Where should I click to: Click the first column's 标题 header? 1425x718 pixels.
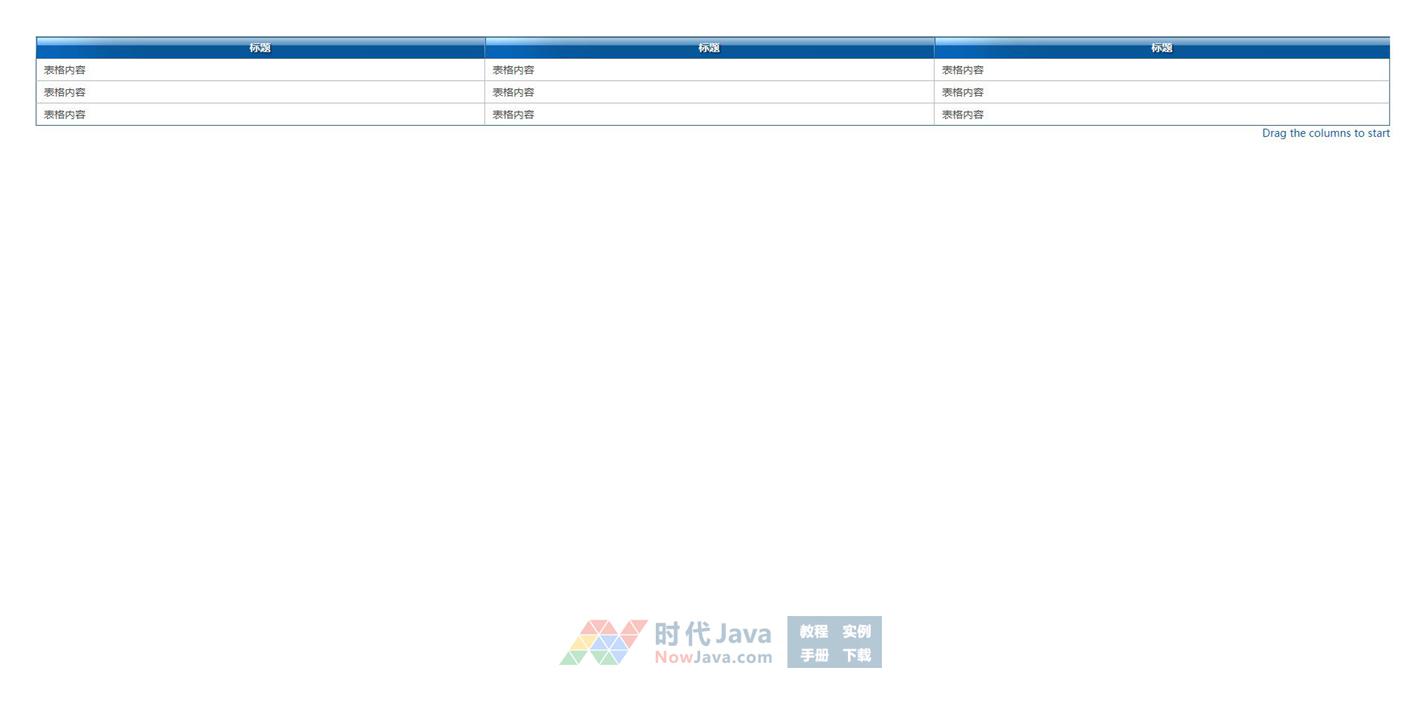(x=260, y=48)
